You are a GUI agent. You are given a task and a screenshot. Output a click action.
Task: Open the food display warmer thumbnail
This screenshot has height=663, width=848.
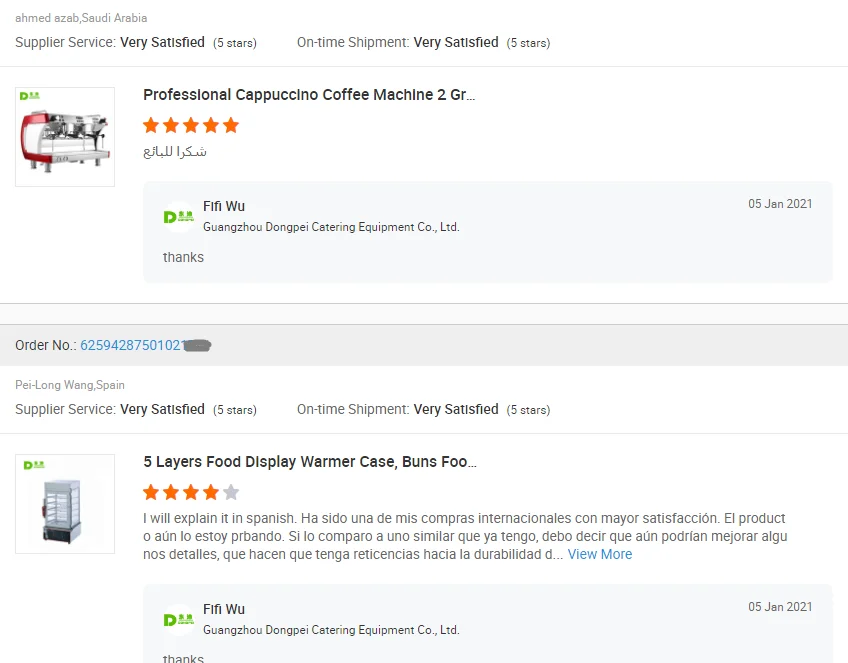pyautogui.click(x=65, y=504)
